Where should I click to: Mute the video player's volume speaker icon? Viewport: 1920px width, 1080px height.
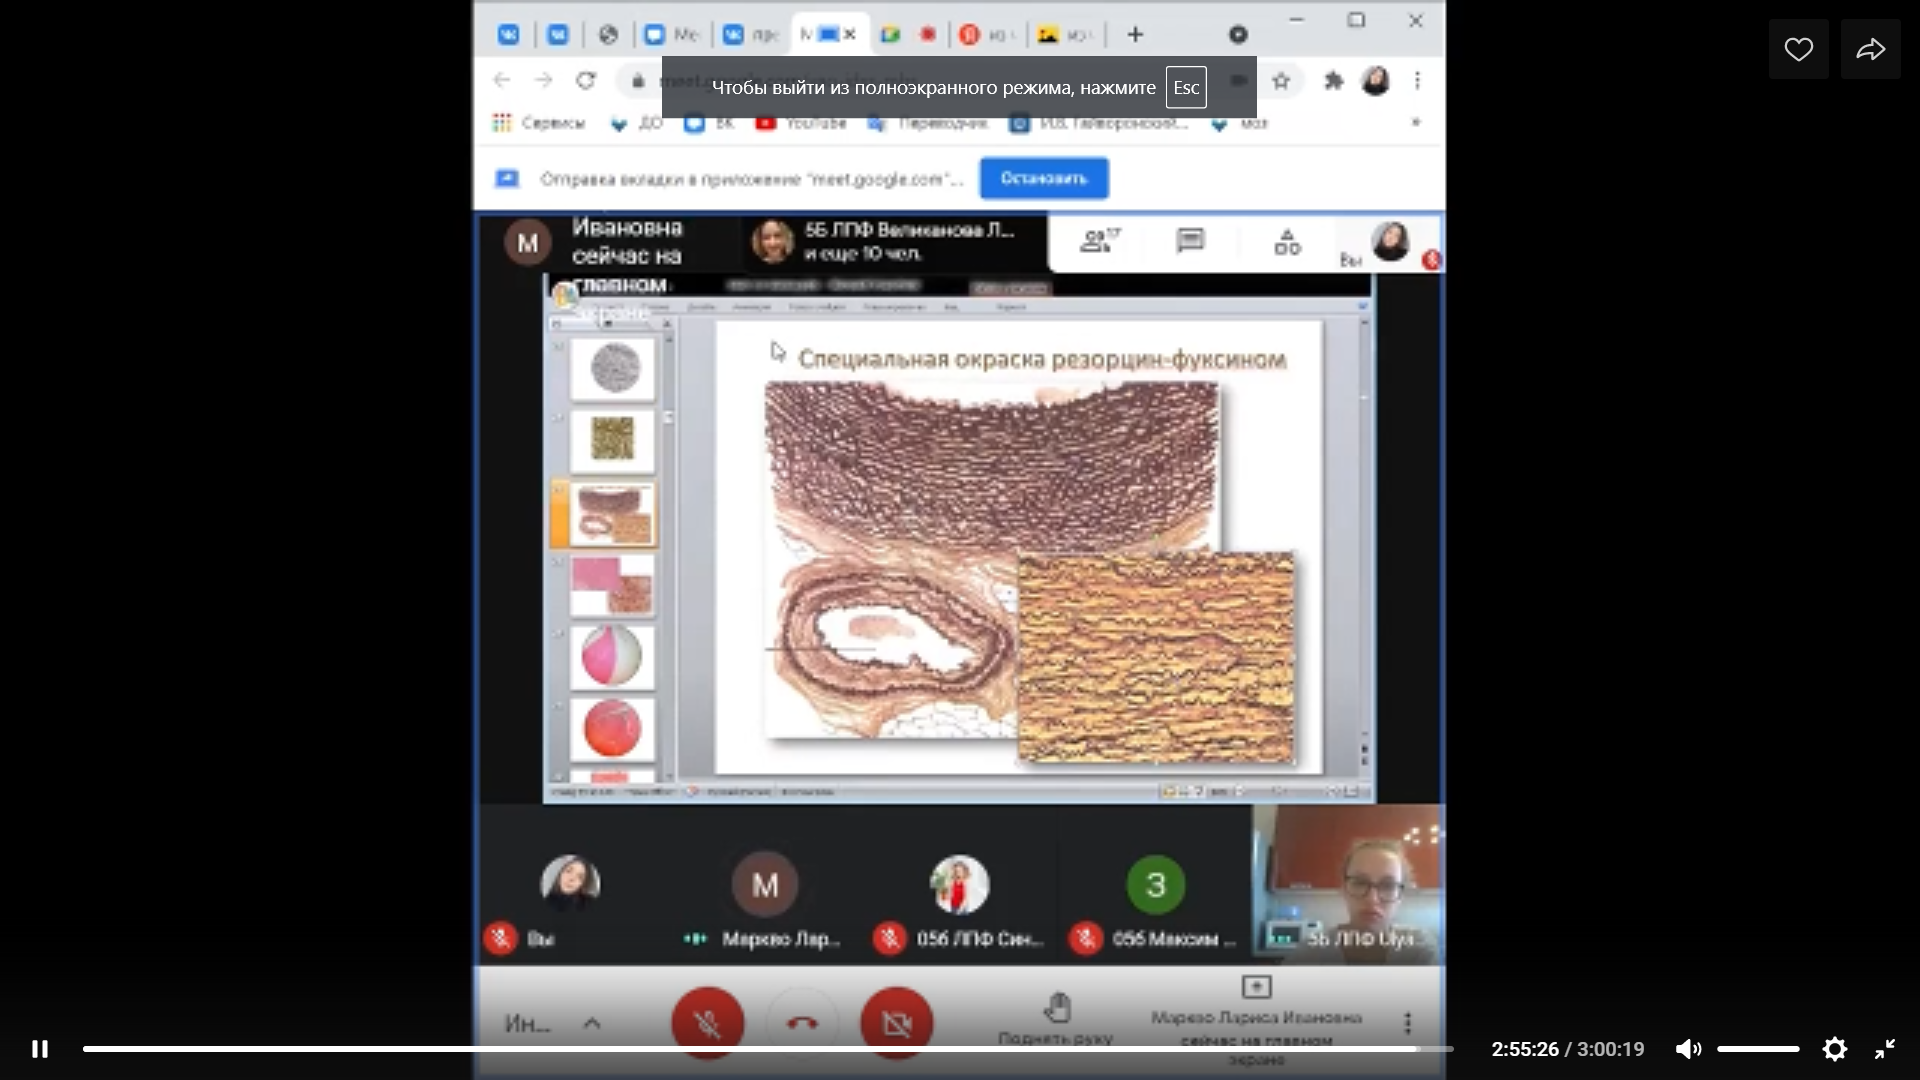coord(1688,1049)
